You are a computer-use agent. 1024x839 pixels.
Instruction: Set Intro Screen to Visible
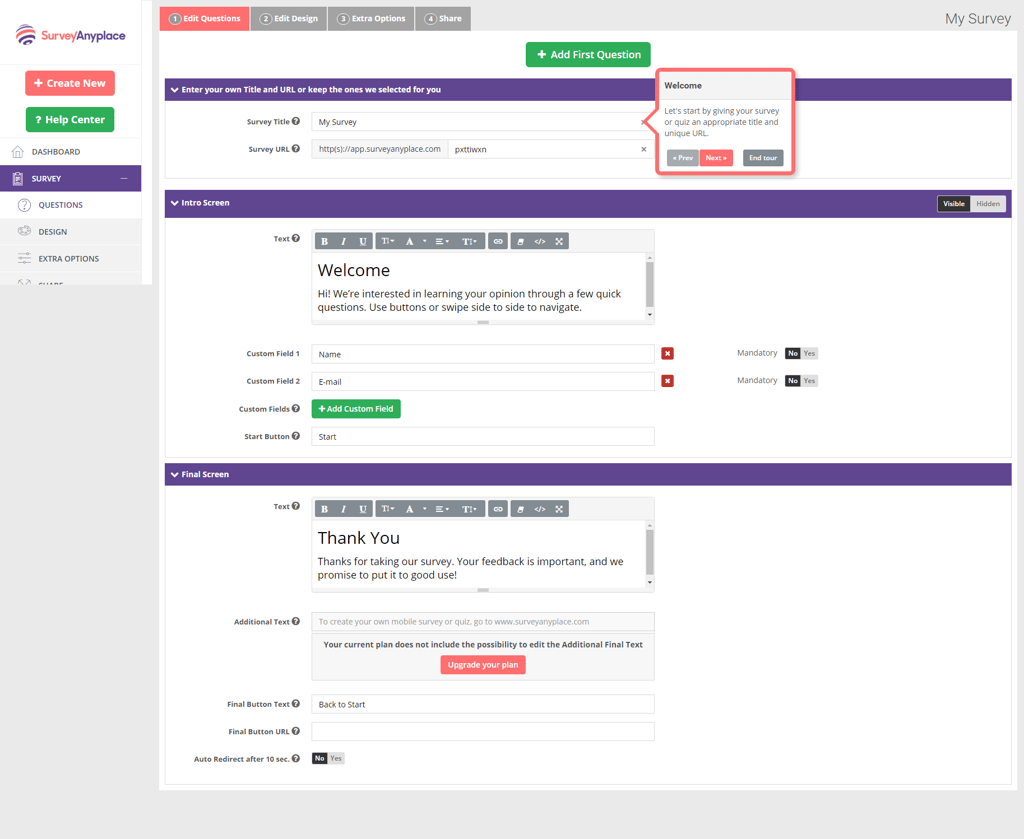[953, 204]
